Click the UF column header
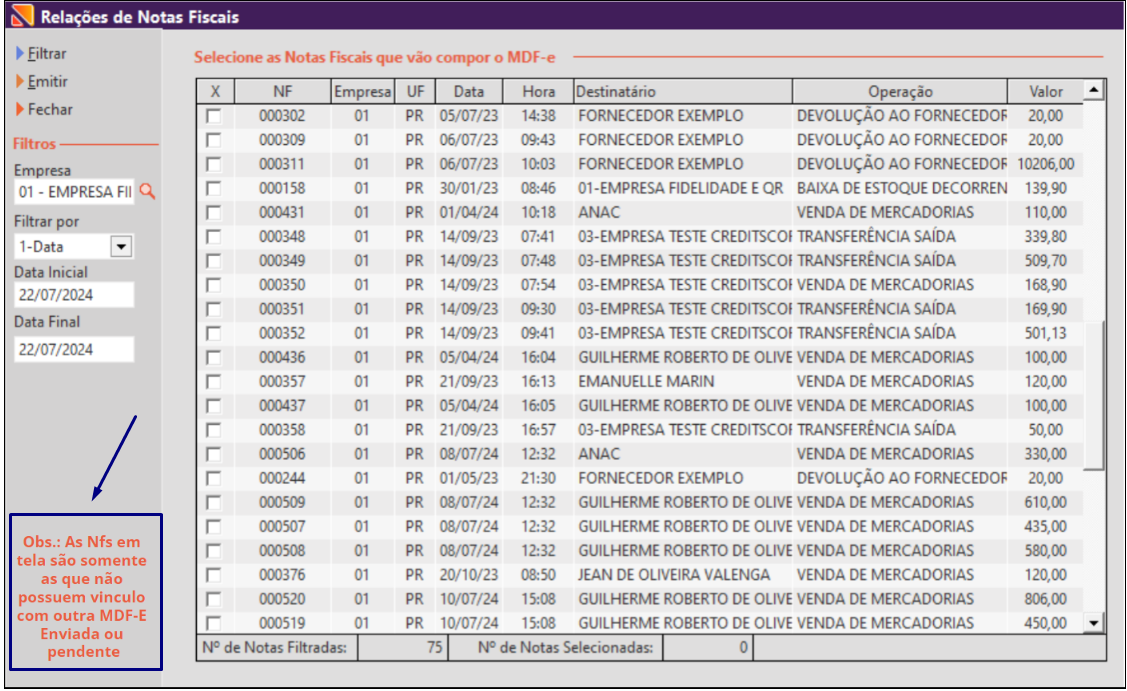This screenshot has height=691, width=1127. (415, 91)
